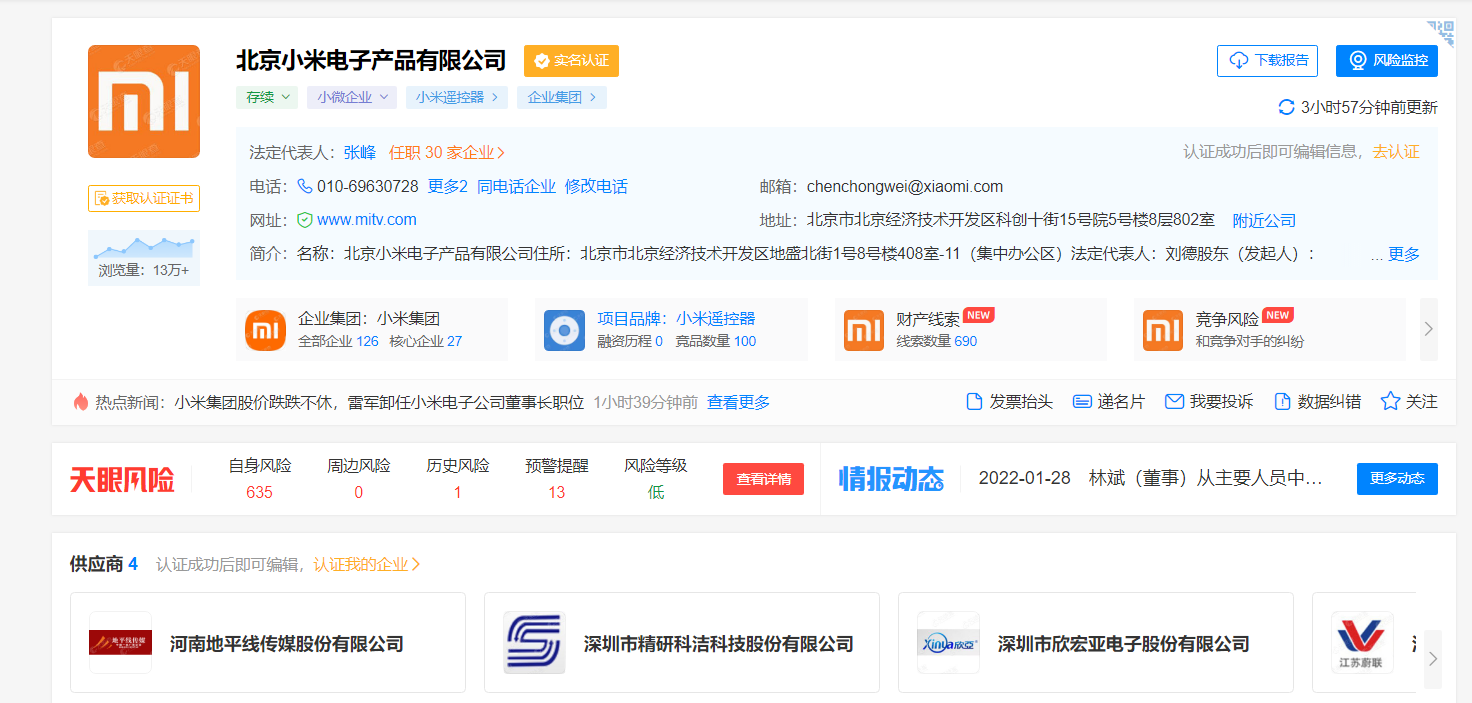This screenshot has width=1472, height=703.
Task: Click legal representative 张峰 link
Action: pos(359,153)
